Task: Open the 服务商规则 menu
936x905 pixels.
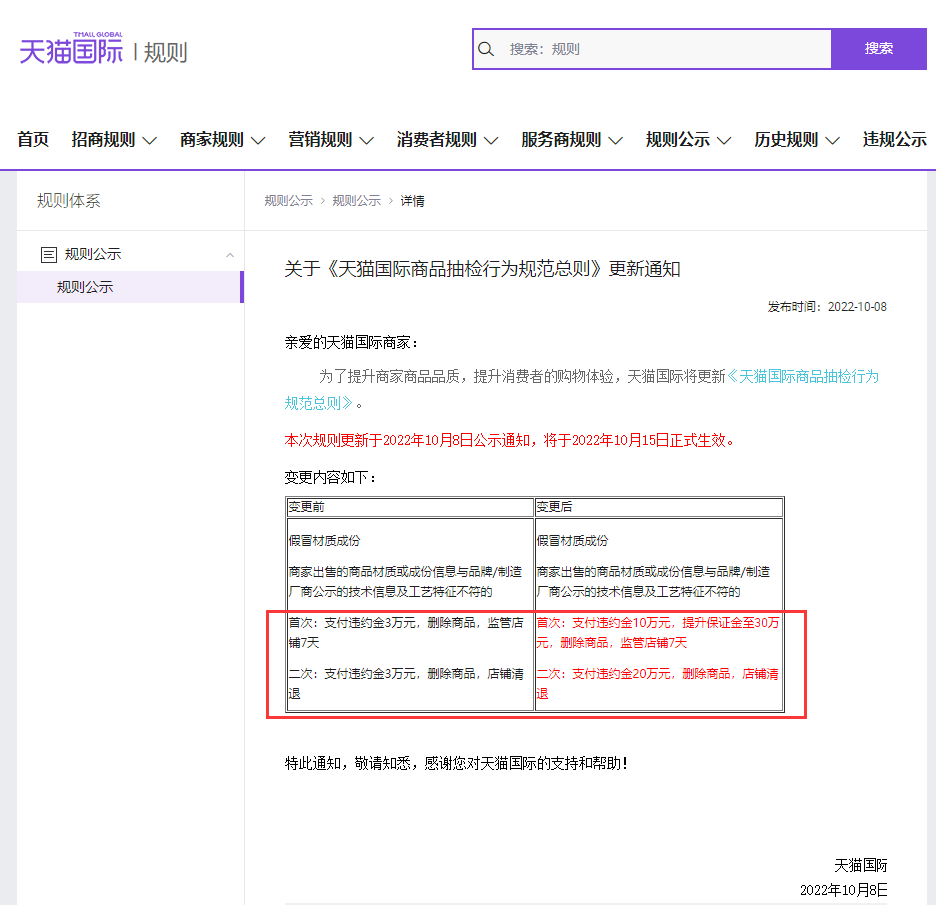Action: tap(572, 140)
